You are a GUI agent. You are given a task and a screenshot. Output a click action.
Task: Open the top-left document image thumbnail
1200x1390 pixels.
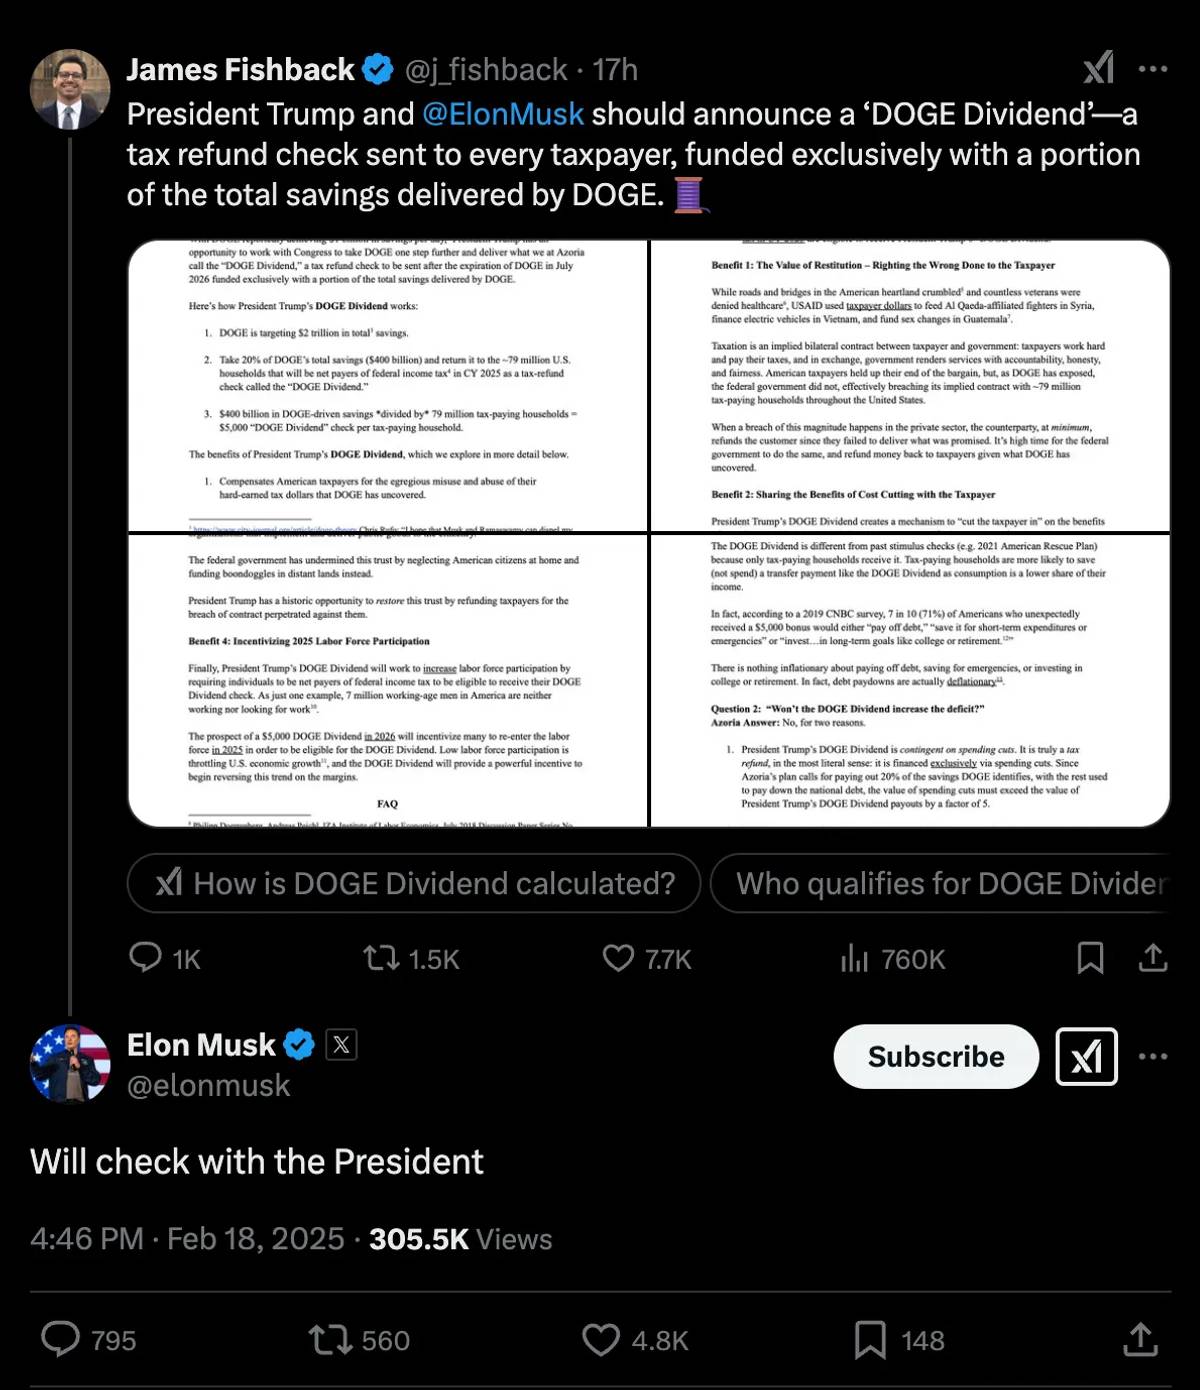[x=388, y=386]
